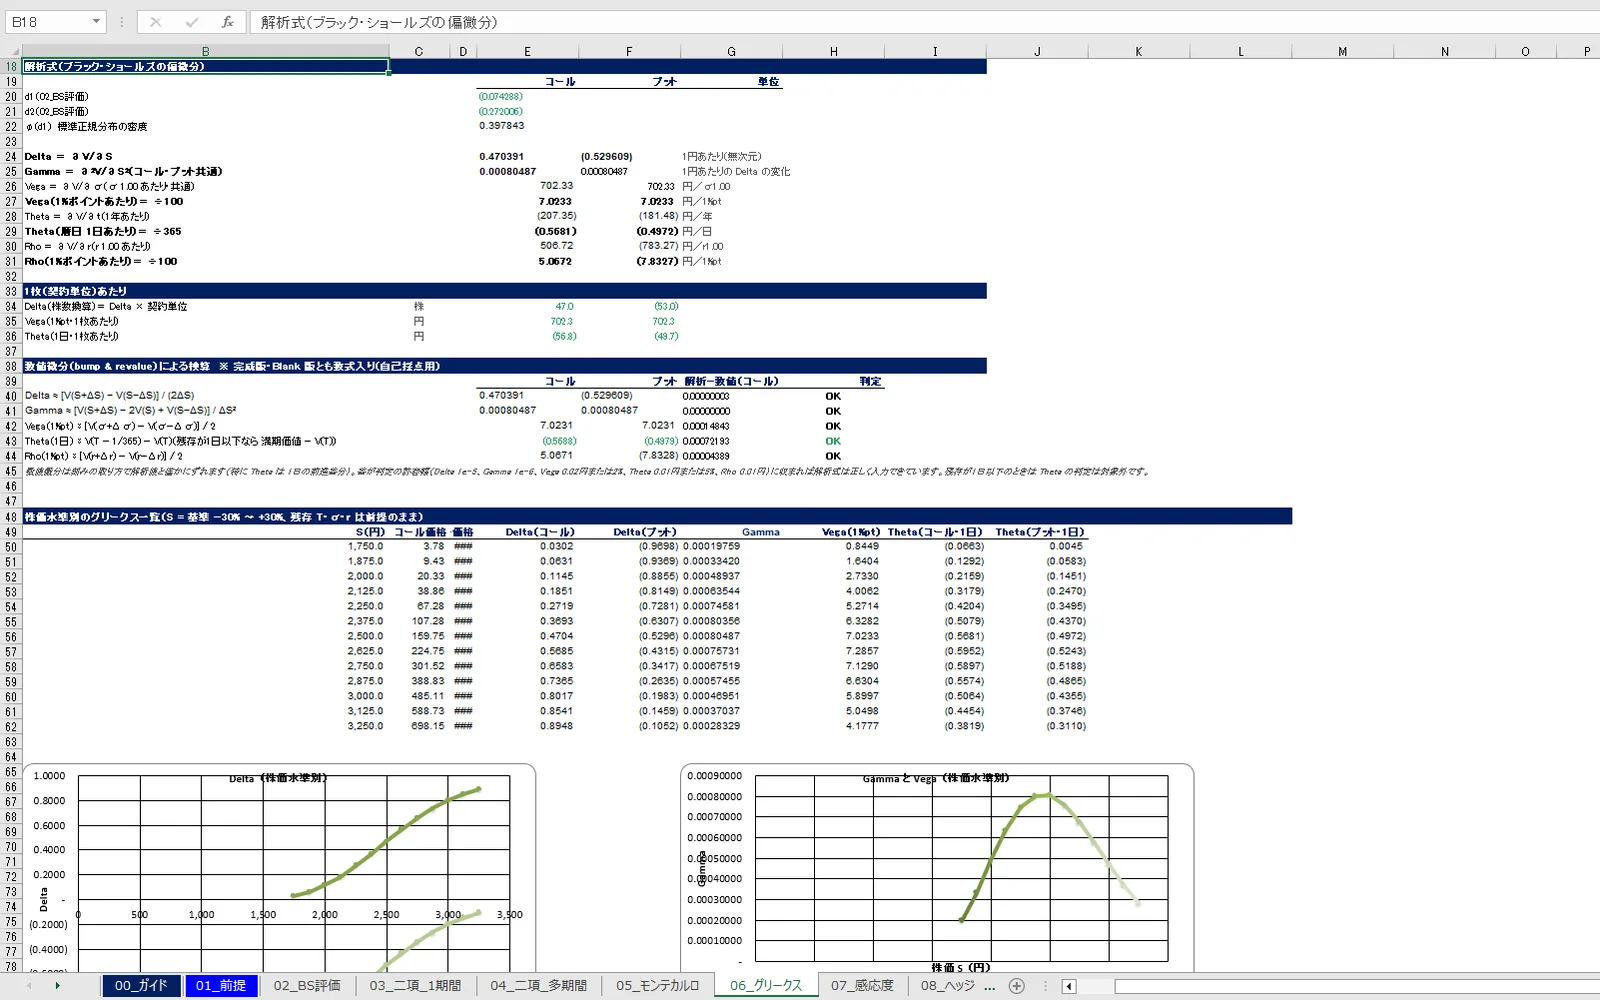The image size is (1600, 1000).
Task: Switch to the 00_ガイド sheet tab
Action: coord(141,986)
